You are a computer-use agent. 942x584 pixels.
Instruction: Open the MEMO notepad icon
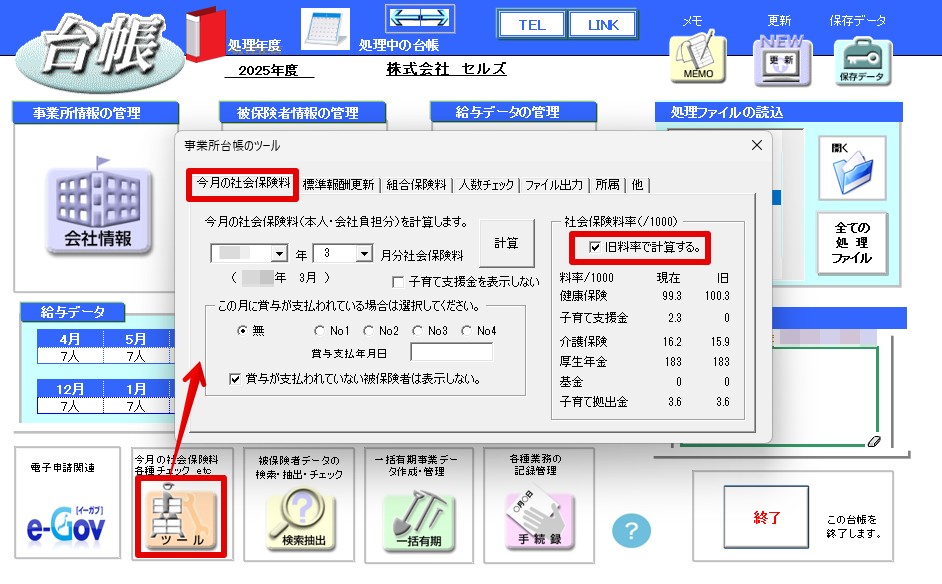[698, 56]
